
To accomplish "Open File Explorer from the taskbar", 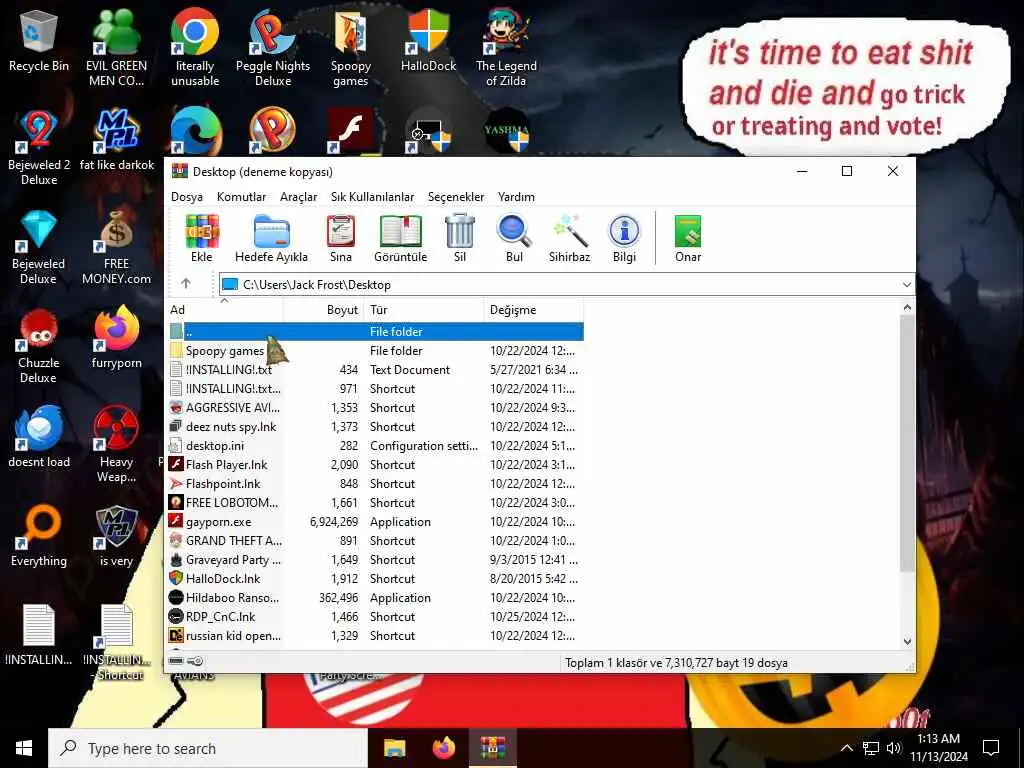I will (394, 748).
